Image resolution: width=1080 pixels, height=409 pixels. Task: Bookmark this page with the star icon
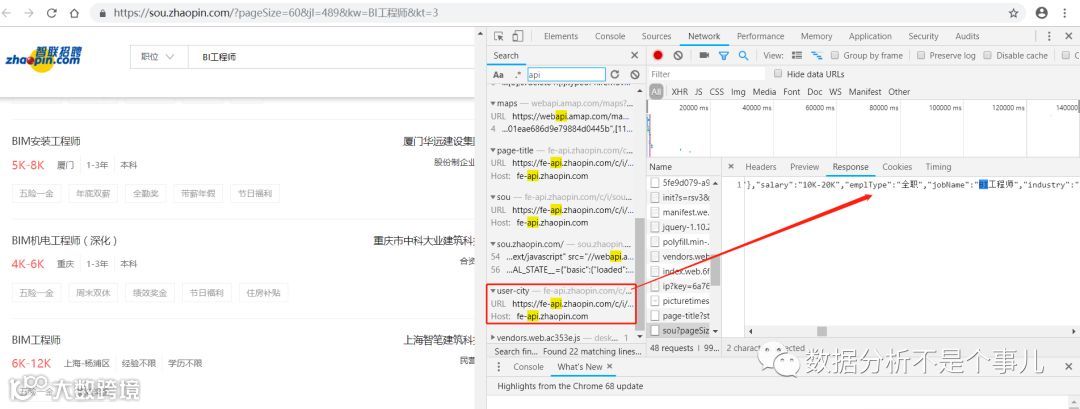pos(1013,12)
